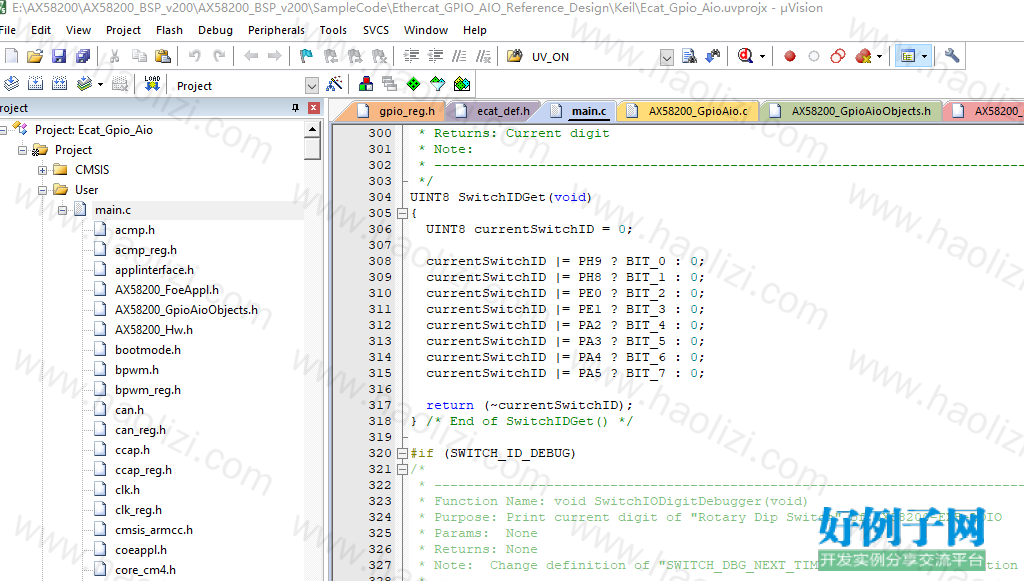1024x581 pixels.
Task: Collapse the main.c tree node
Action: click(x=62, y=210)
